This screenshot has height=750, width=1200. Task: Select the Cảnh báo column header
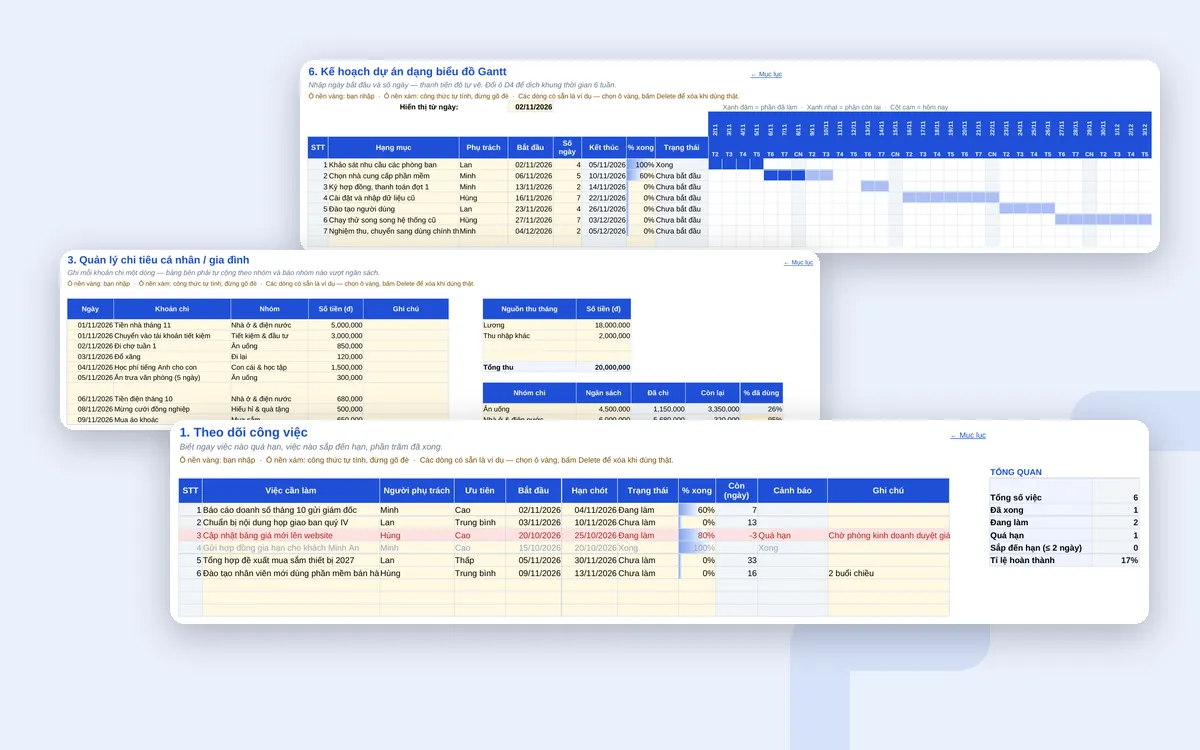(792, 491)
